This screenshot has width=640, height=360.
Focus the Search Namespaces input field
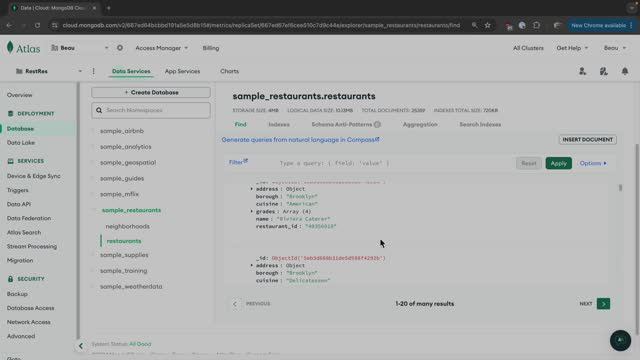coord(151,110)
